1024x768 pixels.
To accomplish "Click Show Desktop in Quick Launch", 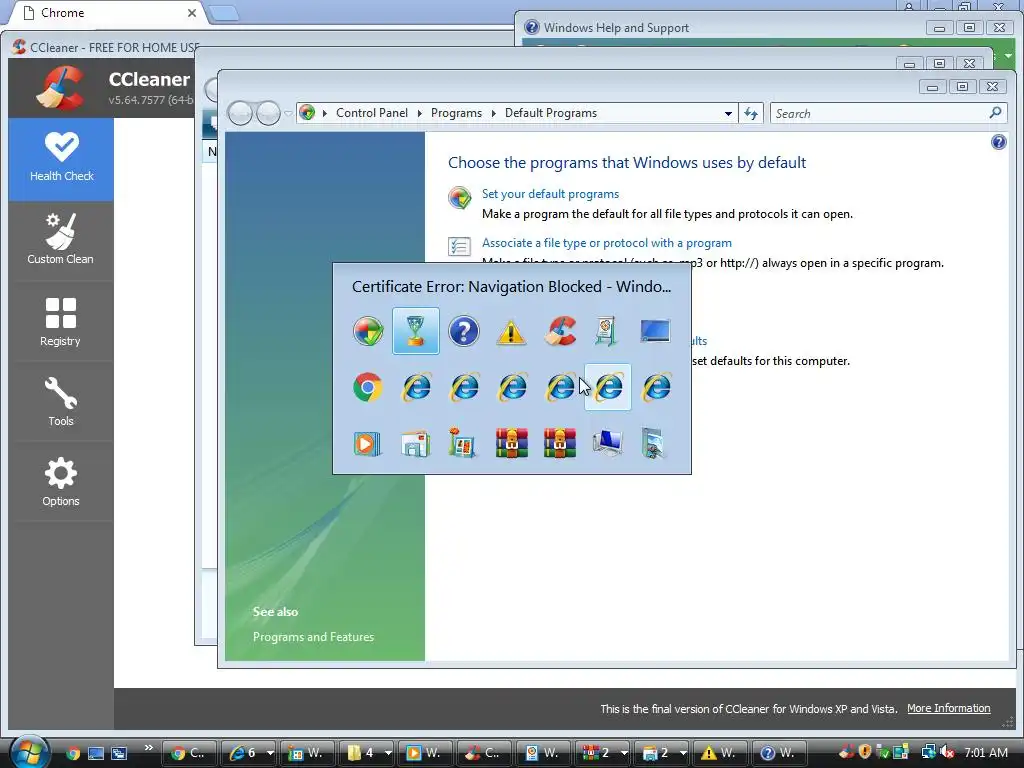I will click(x=96, y=753).
